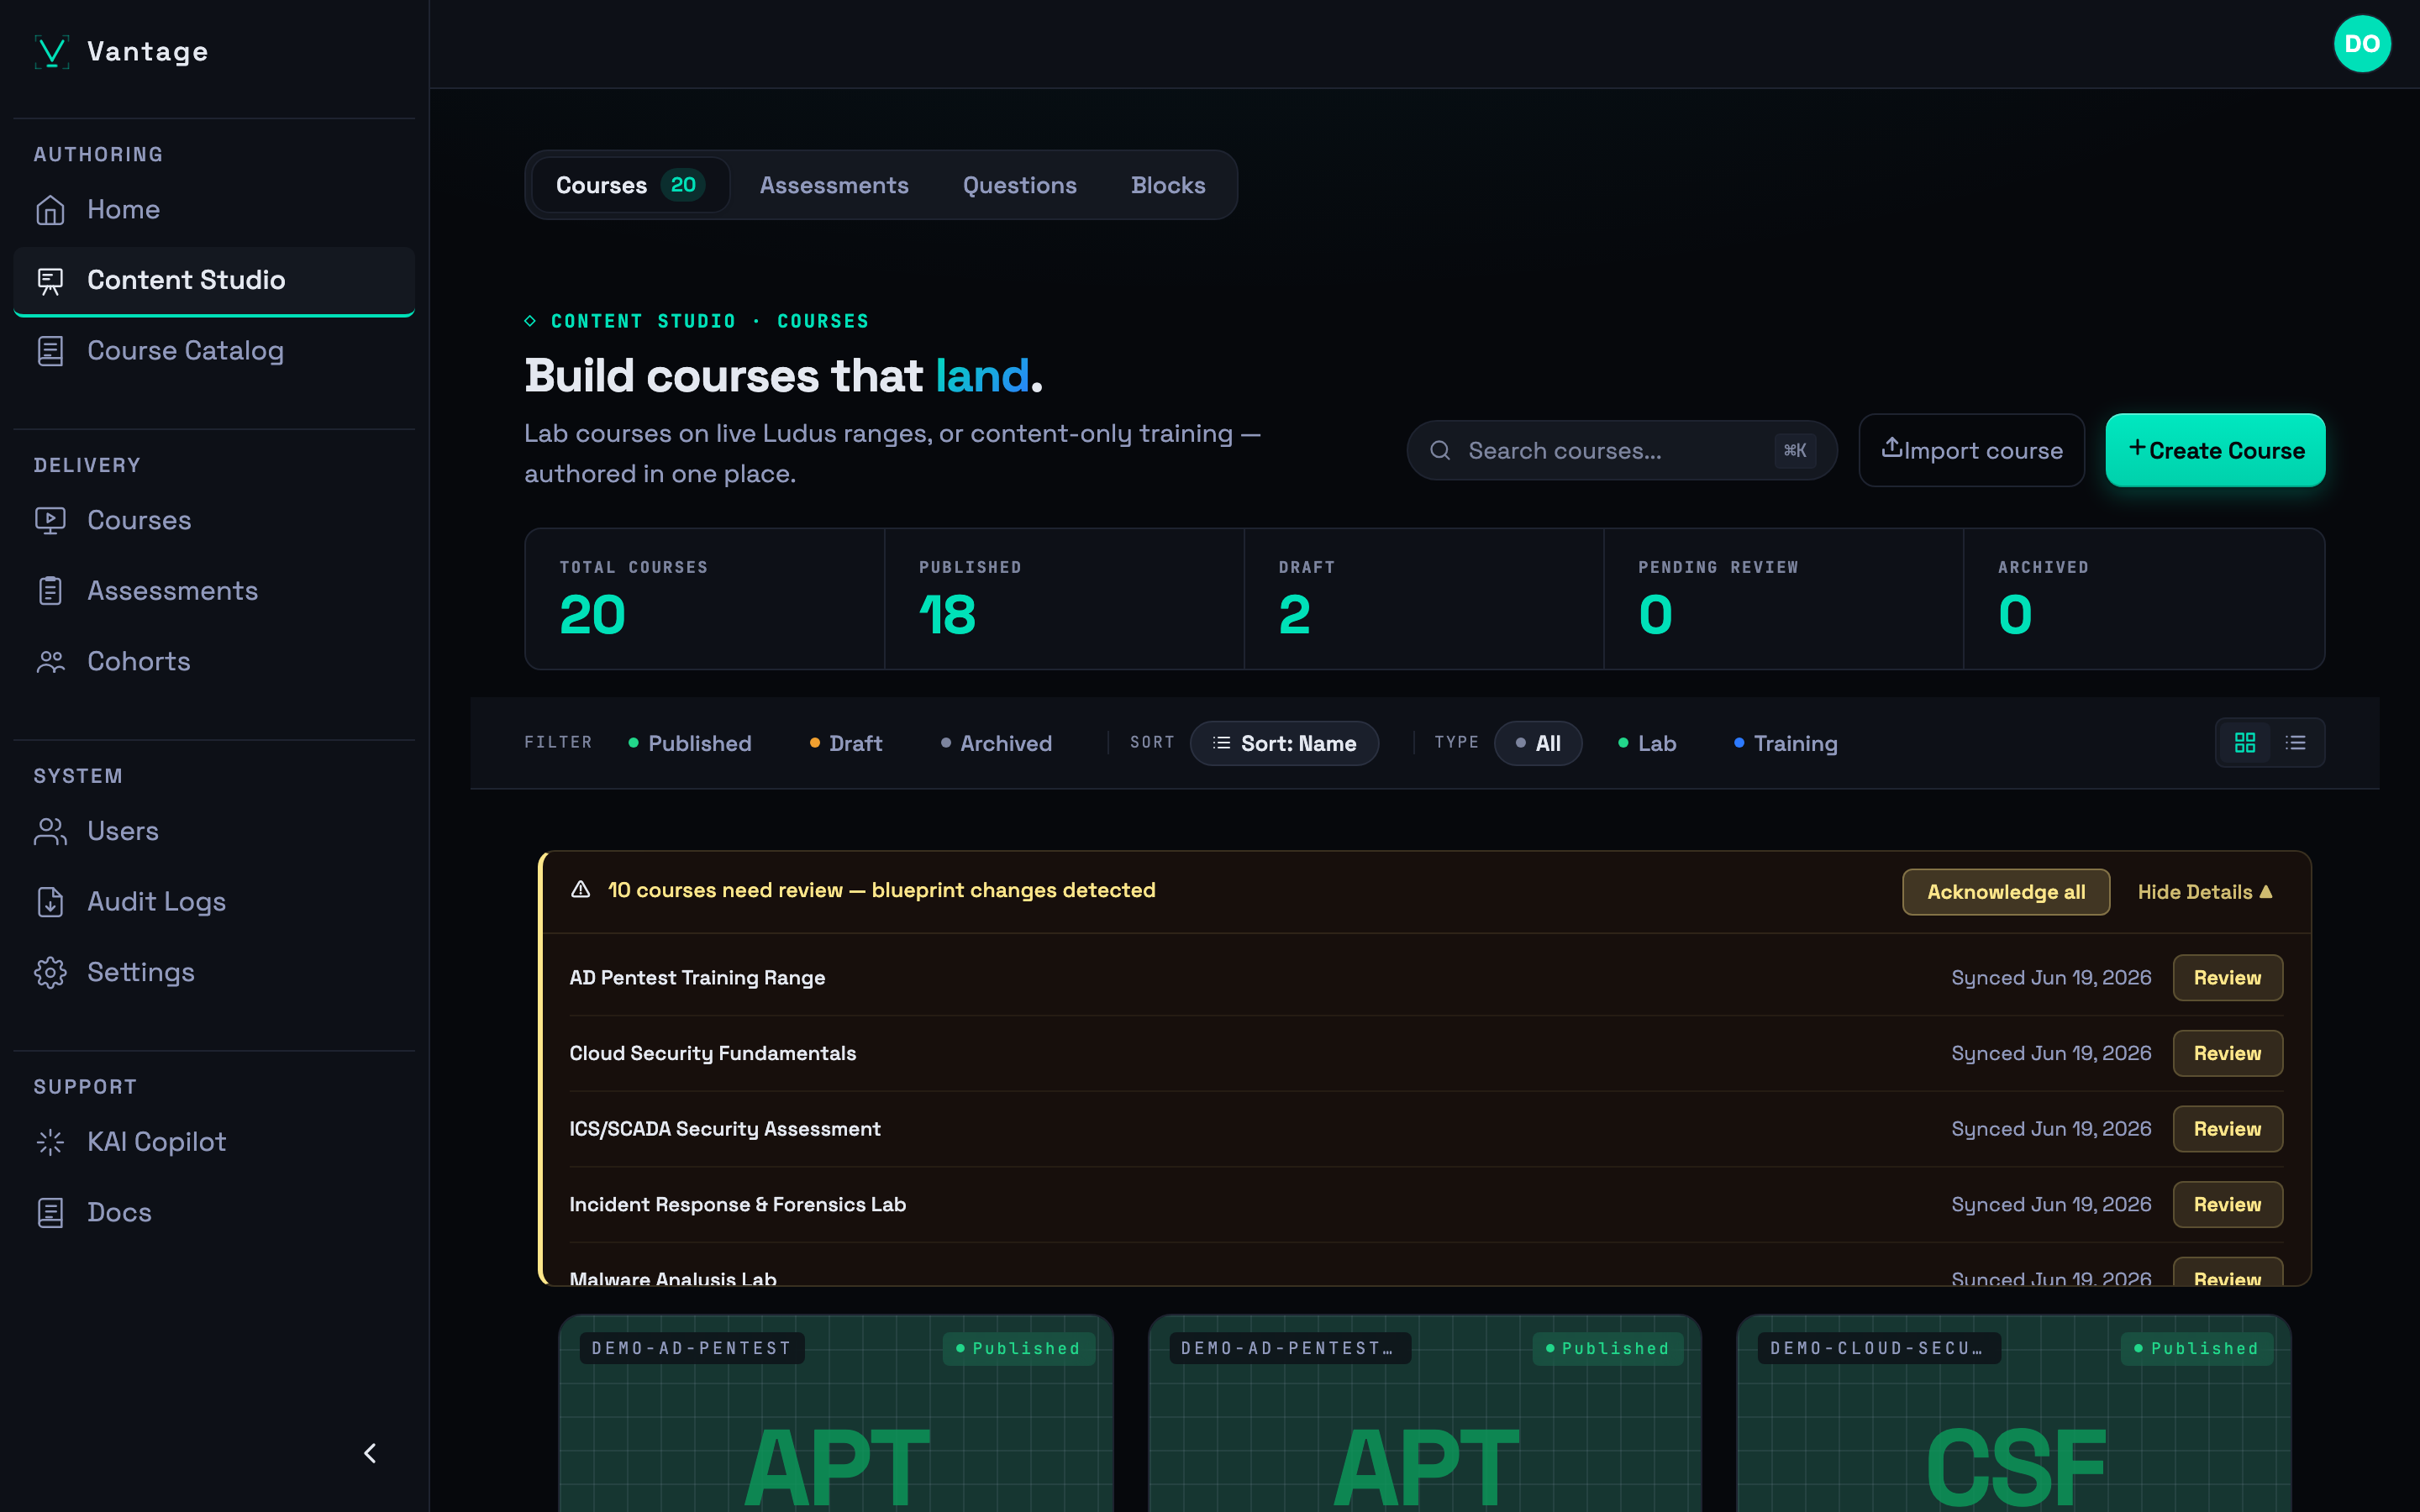This screenshot has width=2420, height=1512.
Task: Click the plus icon on Create Course
Action: pos(2137,448)
